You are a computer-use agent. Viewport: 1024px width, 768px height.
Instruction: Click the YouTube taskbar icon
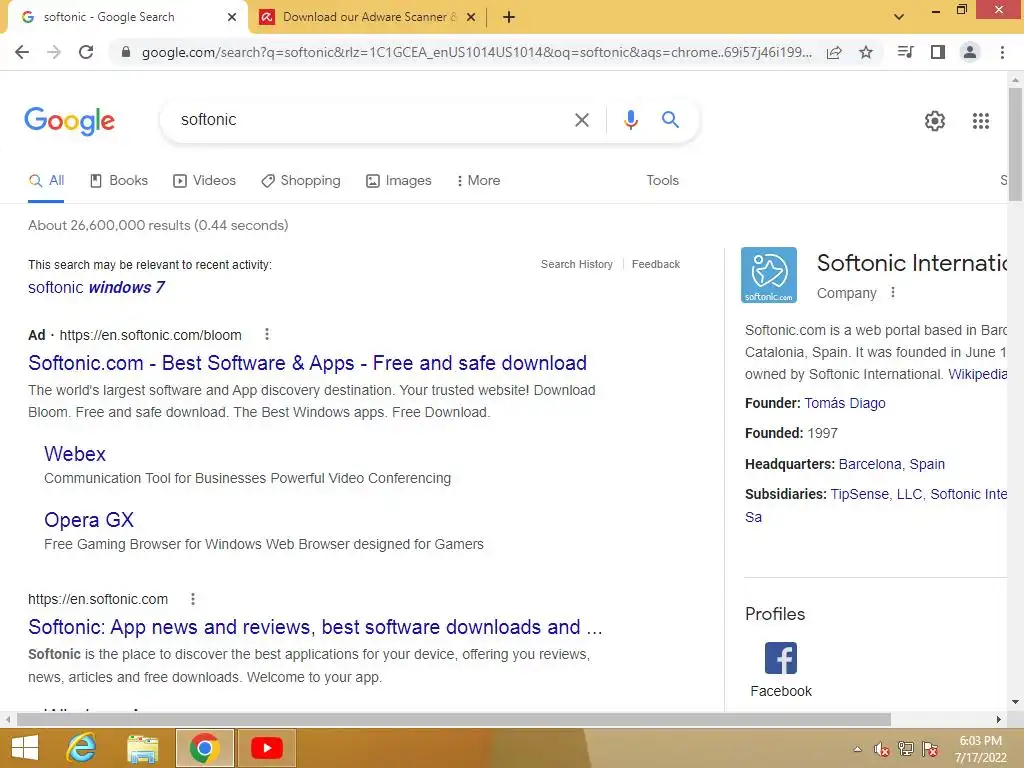coord(266,748)
